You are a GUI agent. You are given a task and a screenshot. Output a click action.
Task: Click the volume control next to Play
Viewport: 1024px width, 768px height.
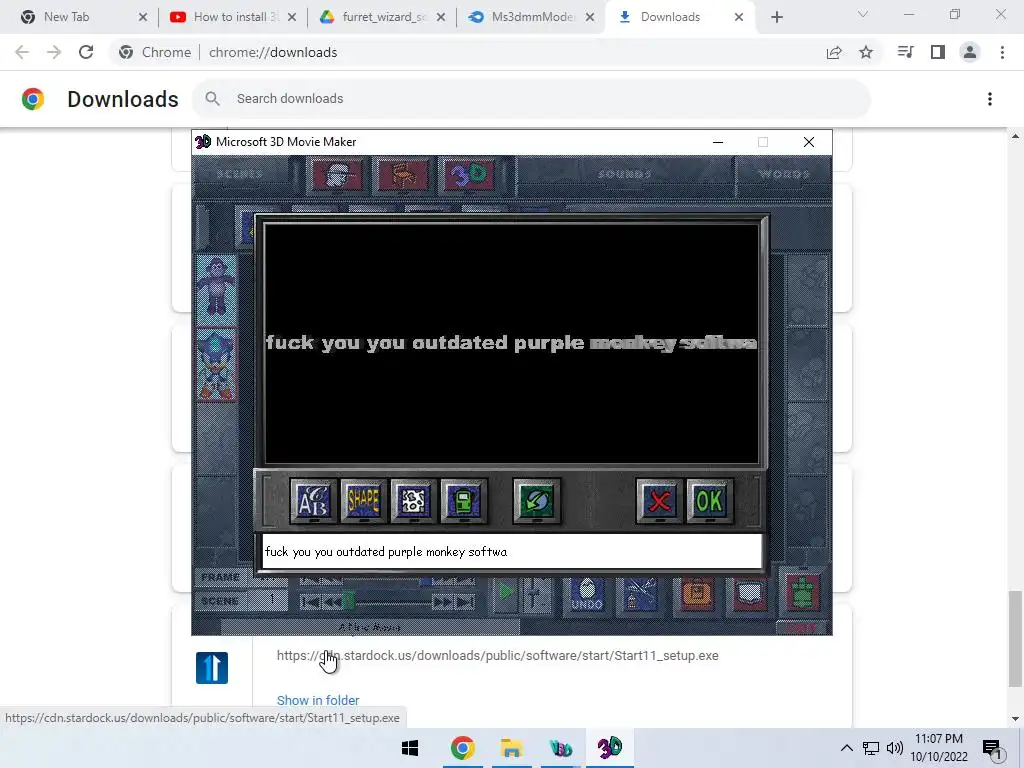535,594
